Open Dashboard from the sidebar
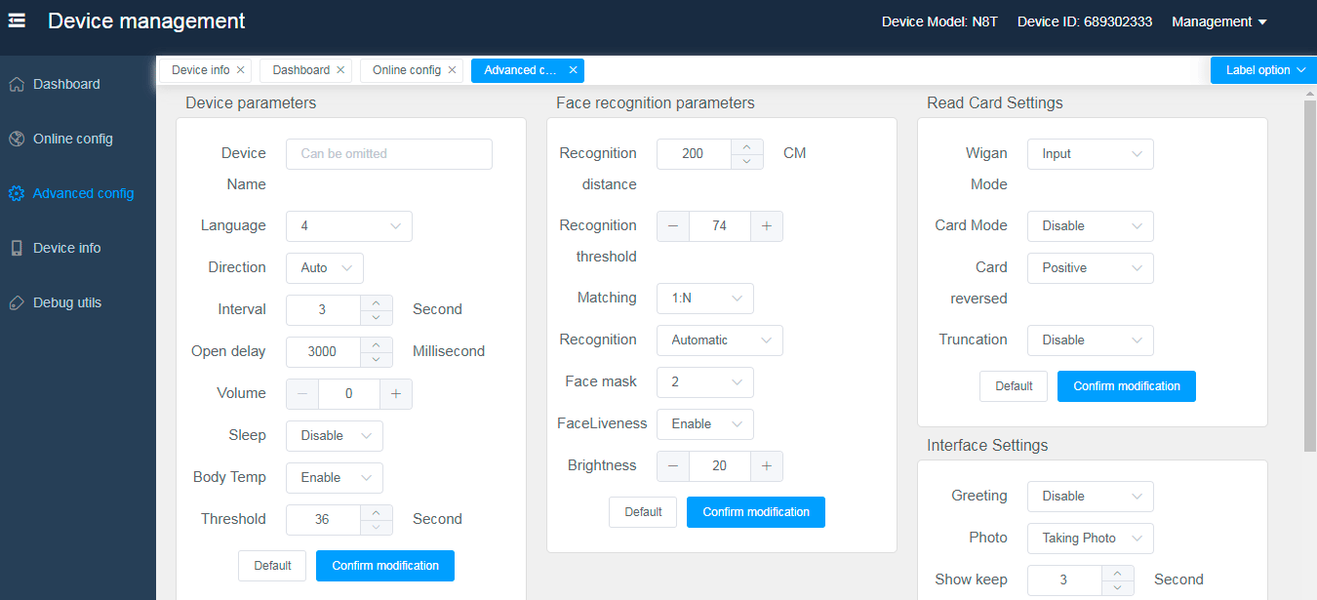This screenshot has height=600, width=1317. pyautogui.click(x=66, y=84)
